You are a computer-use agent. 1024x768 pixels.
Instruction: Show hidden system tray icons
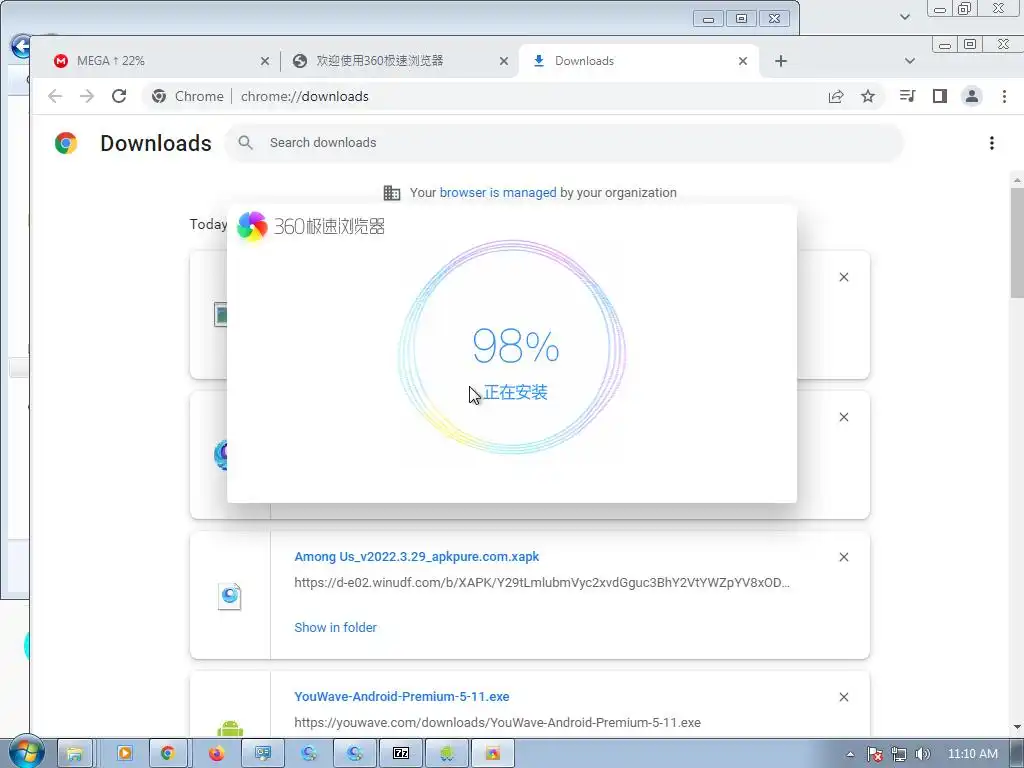tap(850, 754)
